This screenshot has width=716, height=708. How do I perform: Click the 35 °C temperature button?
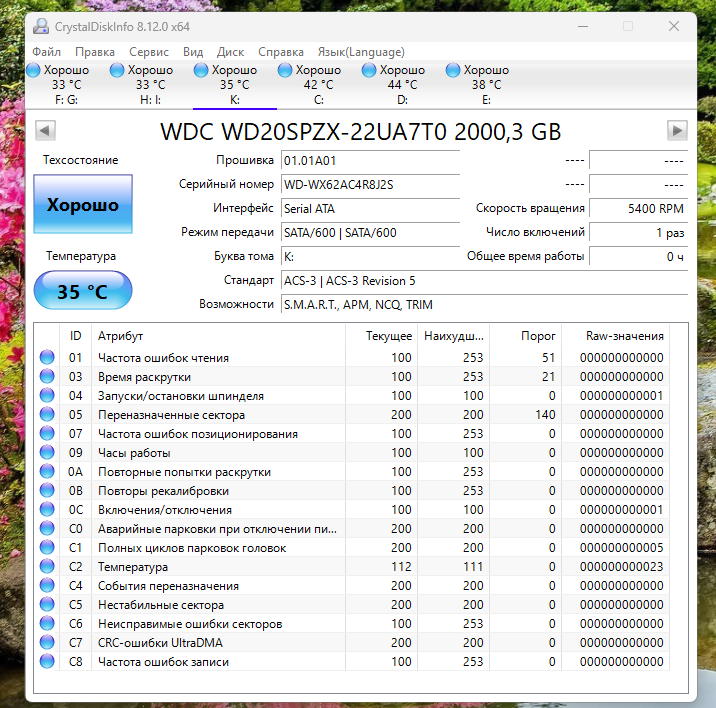pyautogui.click(x=83, y=291)
